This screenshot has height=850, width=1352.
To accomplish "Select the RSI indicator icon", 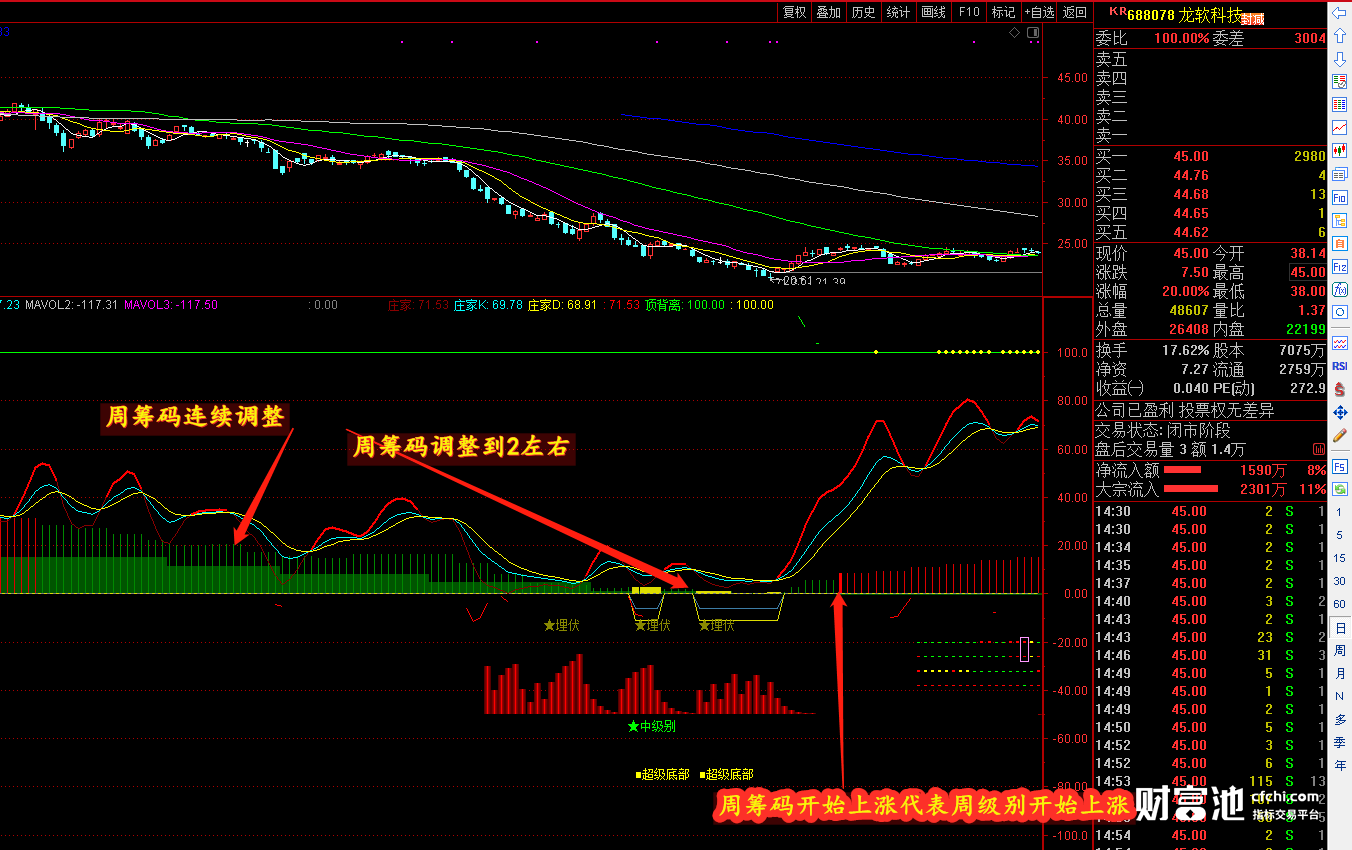I will pyautogui.click(x=1339, y=366).
